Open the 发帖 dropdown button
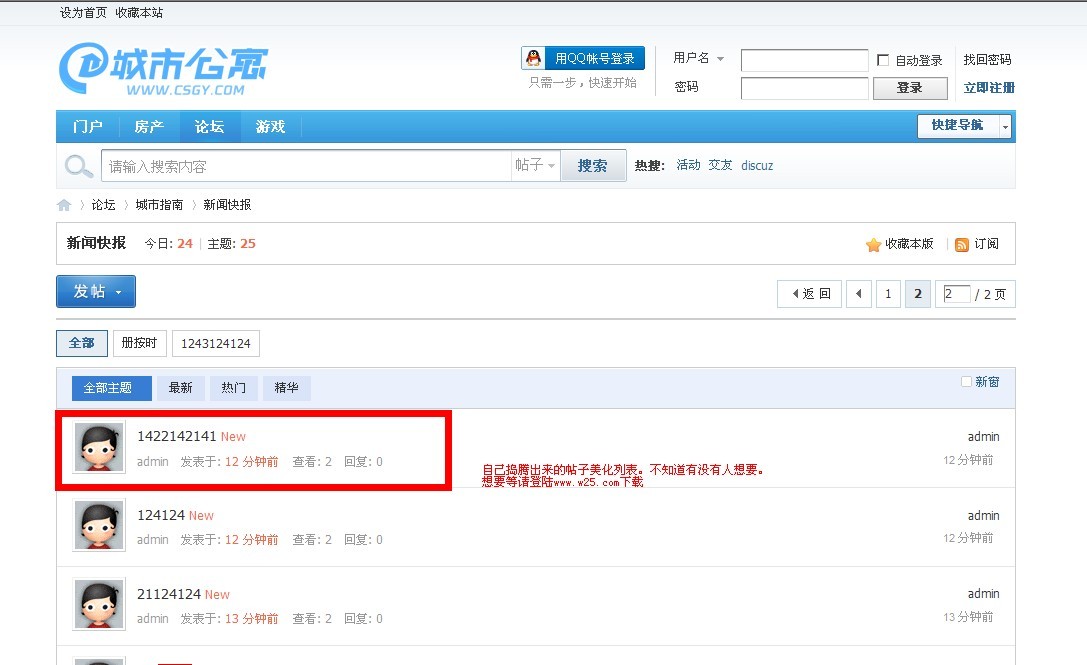Image resolution: width=1087 pixels, height=665 pixels. [x=96, y=291]
